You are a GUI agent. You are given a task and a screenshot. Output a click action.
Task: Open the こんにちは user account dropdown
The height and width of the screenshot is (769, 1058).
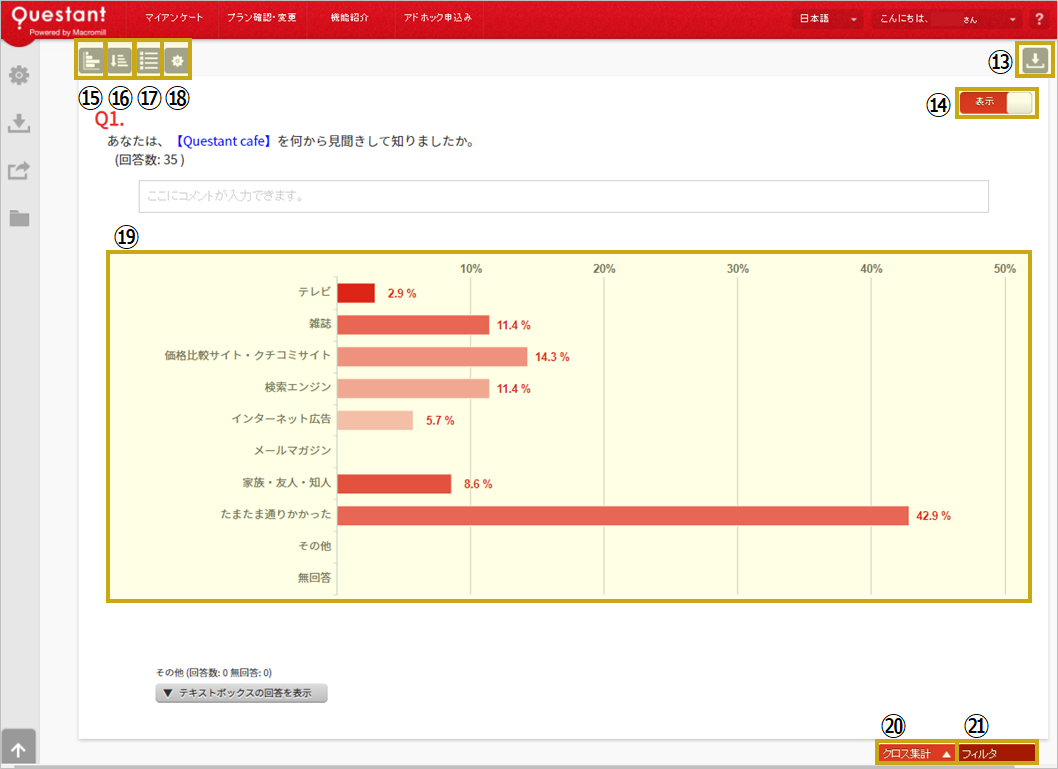pyautogui.click(x=946, y=19)
